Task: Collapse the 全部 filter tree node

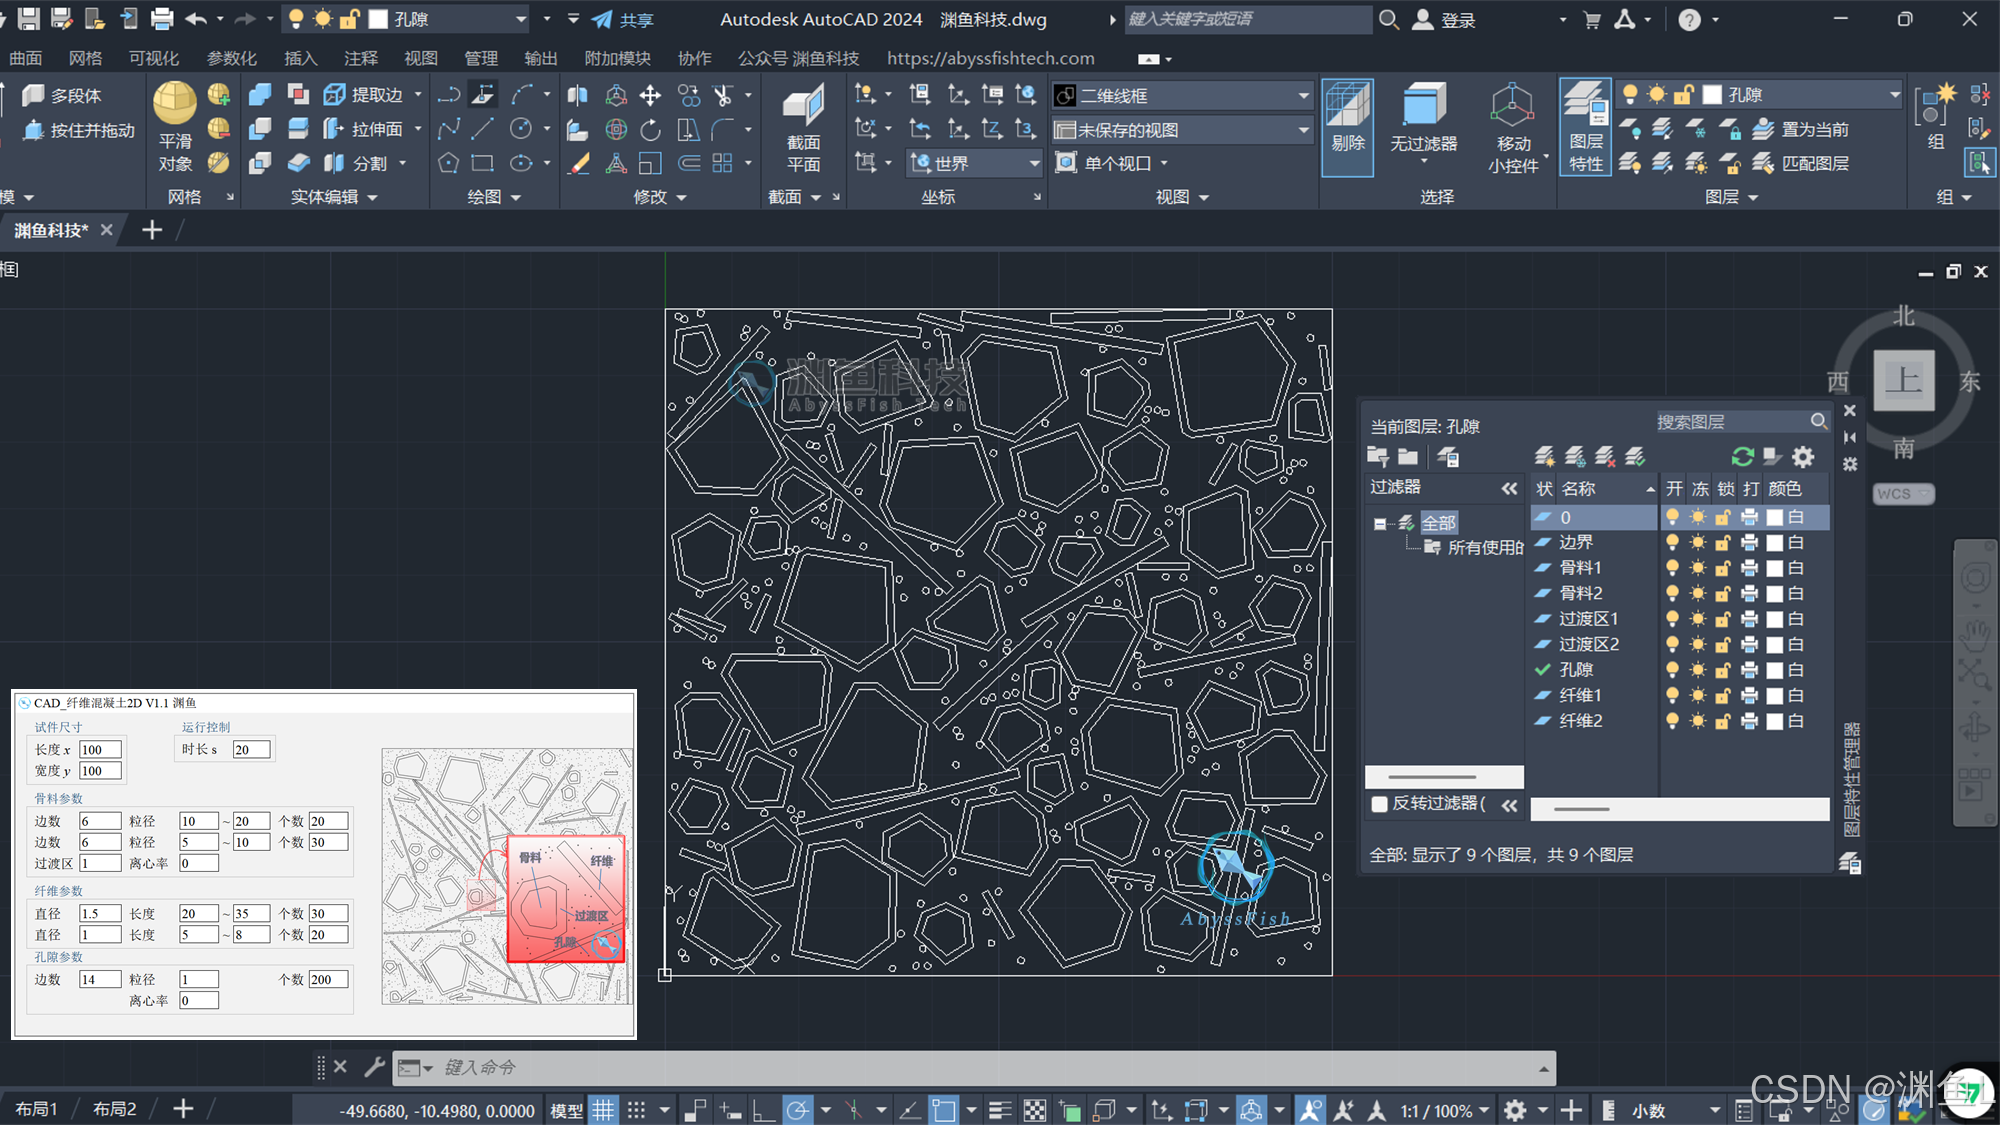Action: [1380, 523]
